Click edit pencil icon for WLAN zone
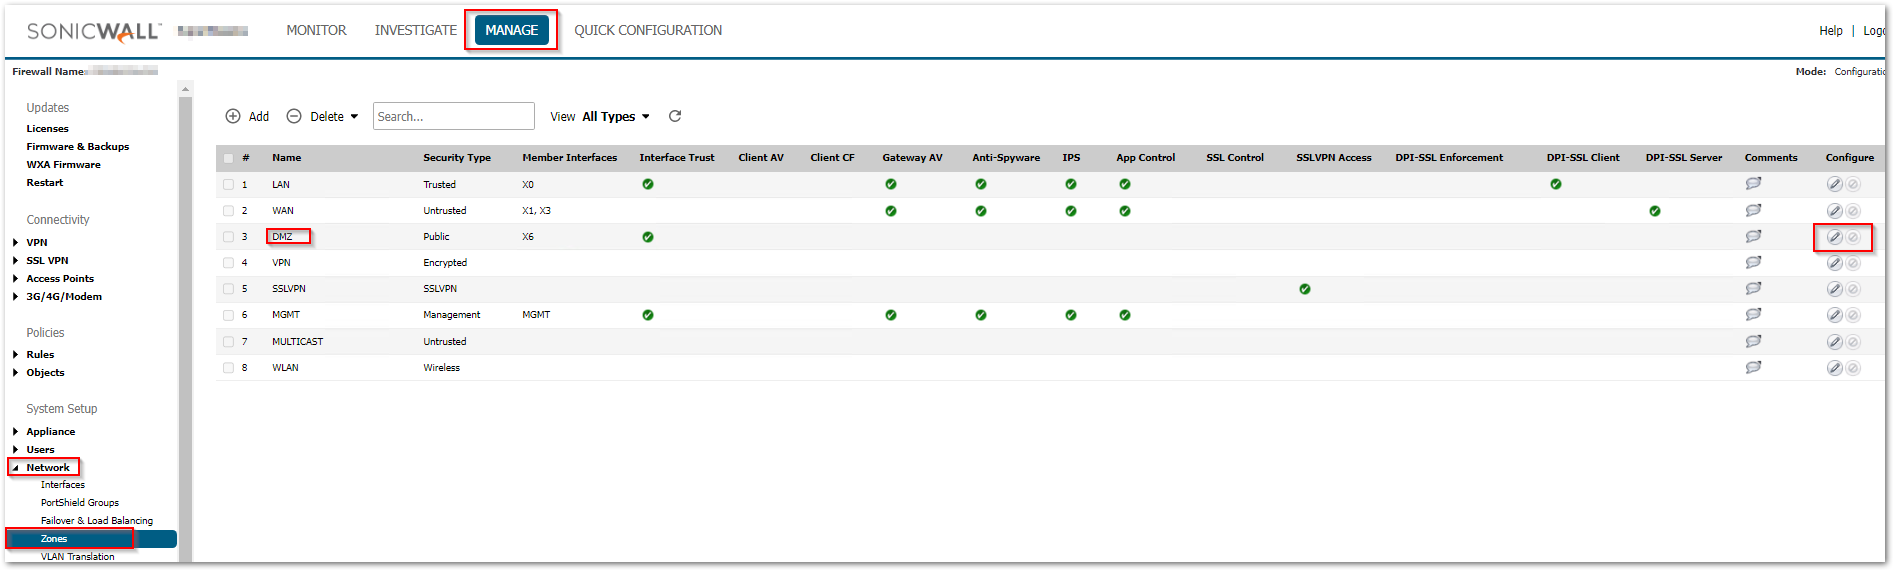The image size is (1894, 571). pos(1834,368)
